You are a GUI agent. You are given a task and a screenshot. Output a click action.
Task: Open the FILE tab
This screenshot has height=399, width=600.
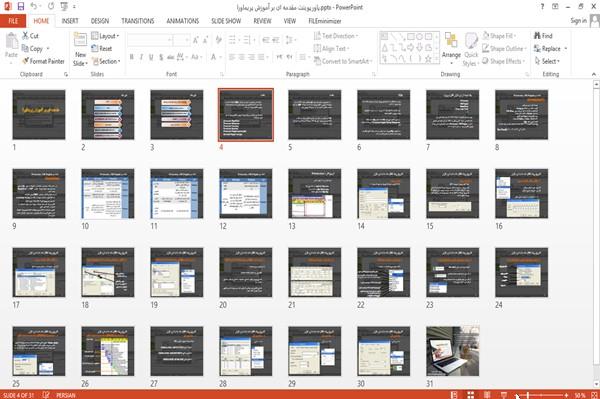click(x=13, y=21)
